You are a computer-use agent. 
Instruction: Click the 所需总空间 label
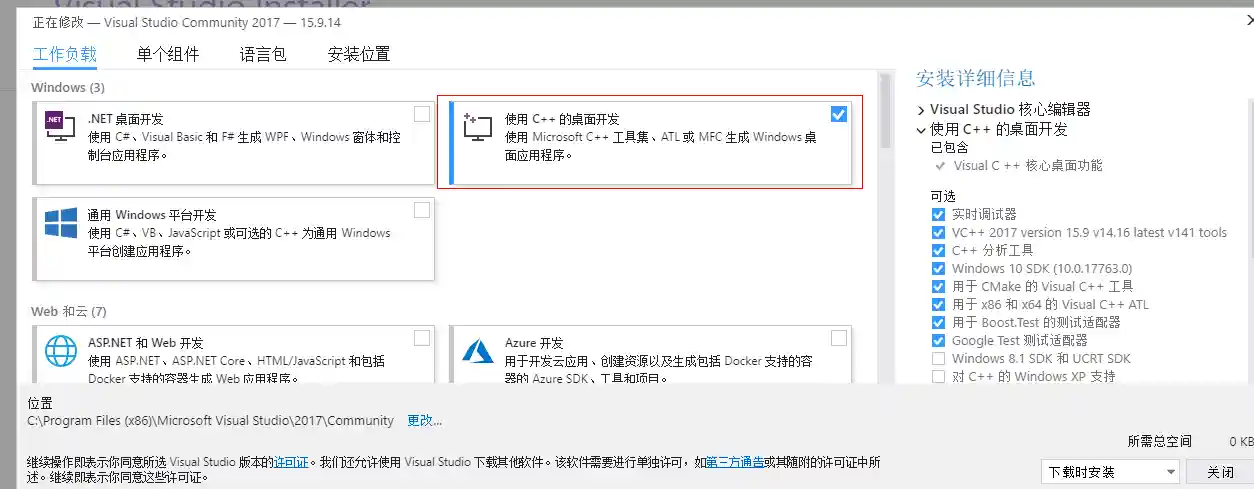[1159, 441]
